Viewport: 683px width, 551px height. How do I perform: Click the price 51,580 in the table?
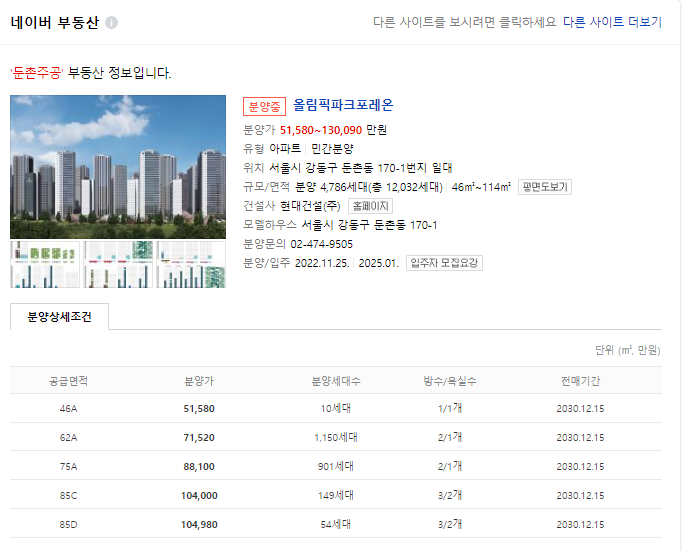click(199, 409)
